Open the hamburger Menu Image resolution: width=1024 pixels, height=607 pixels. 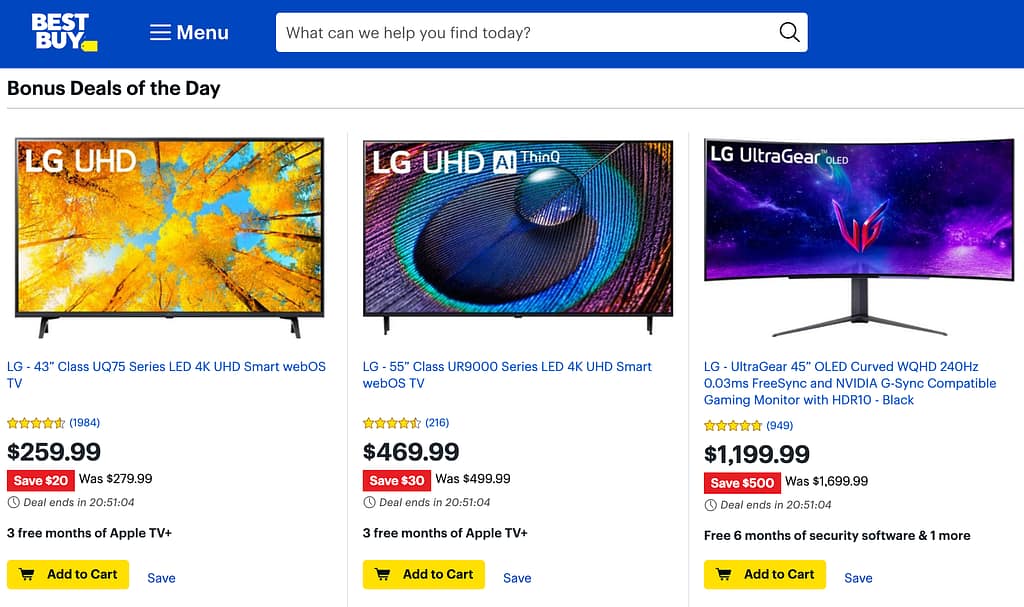point(189,33)
